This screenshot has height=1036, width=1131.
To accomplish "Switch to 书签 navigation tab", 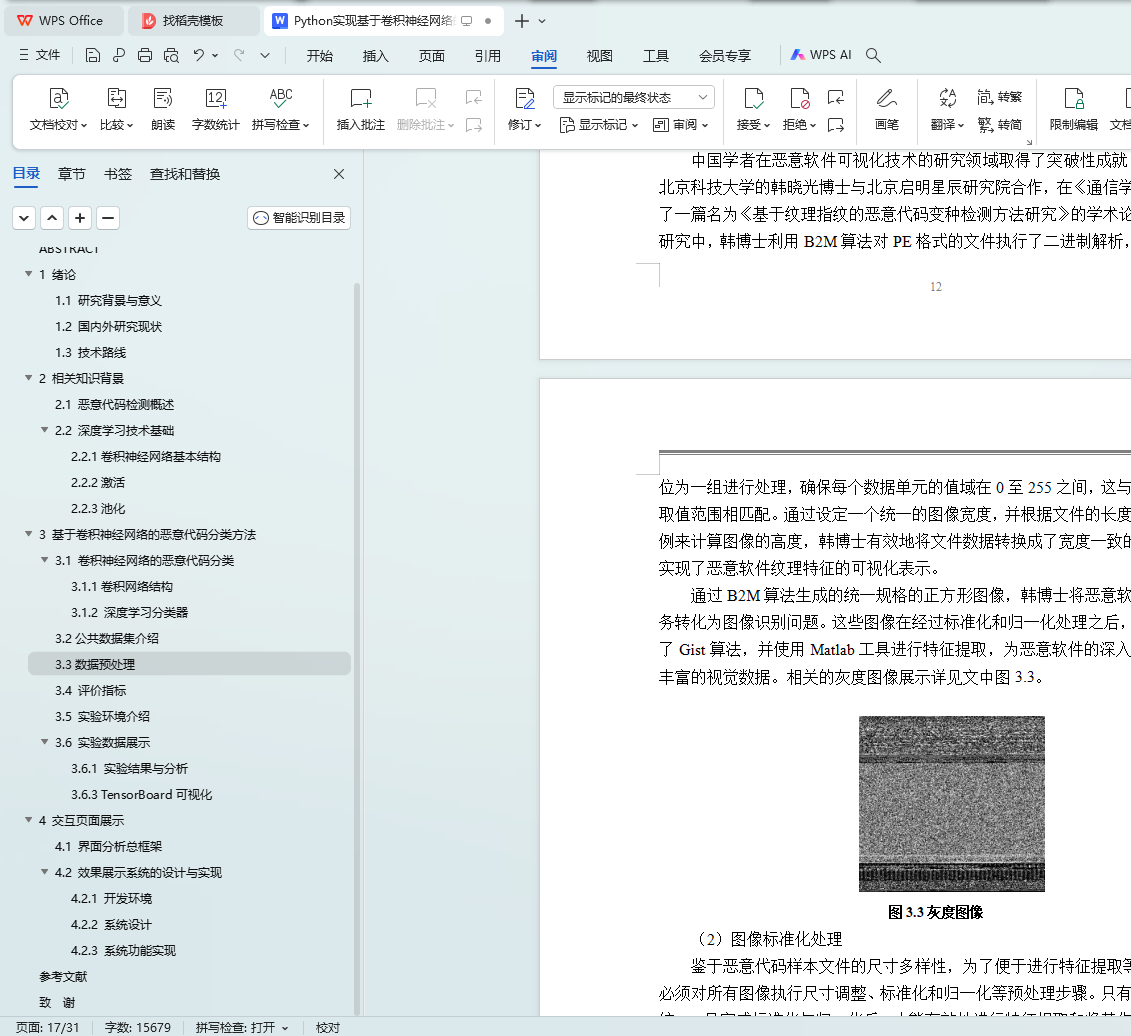I will (118, 174).
